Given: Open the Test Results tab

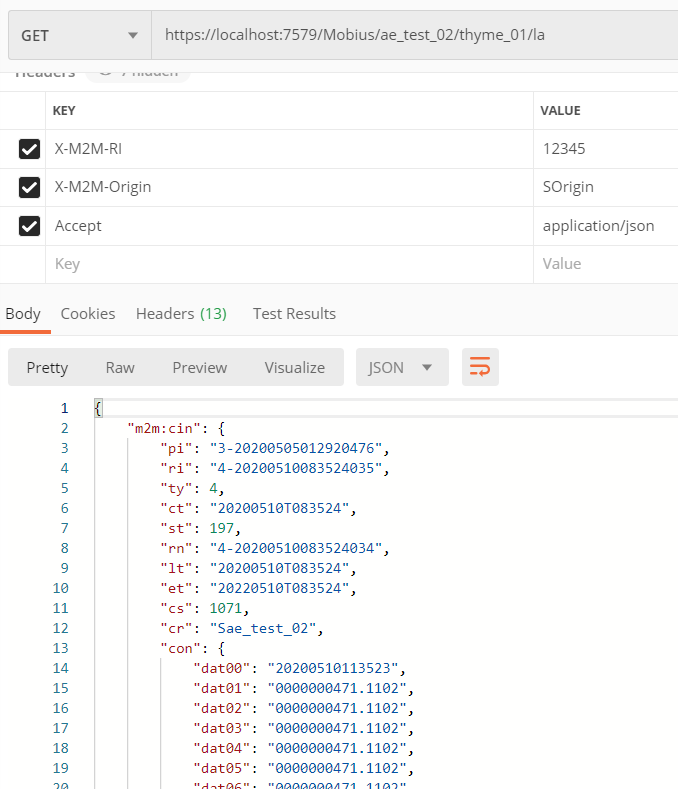Looking at the screenshot, I should coord(294,313).
